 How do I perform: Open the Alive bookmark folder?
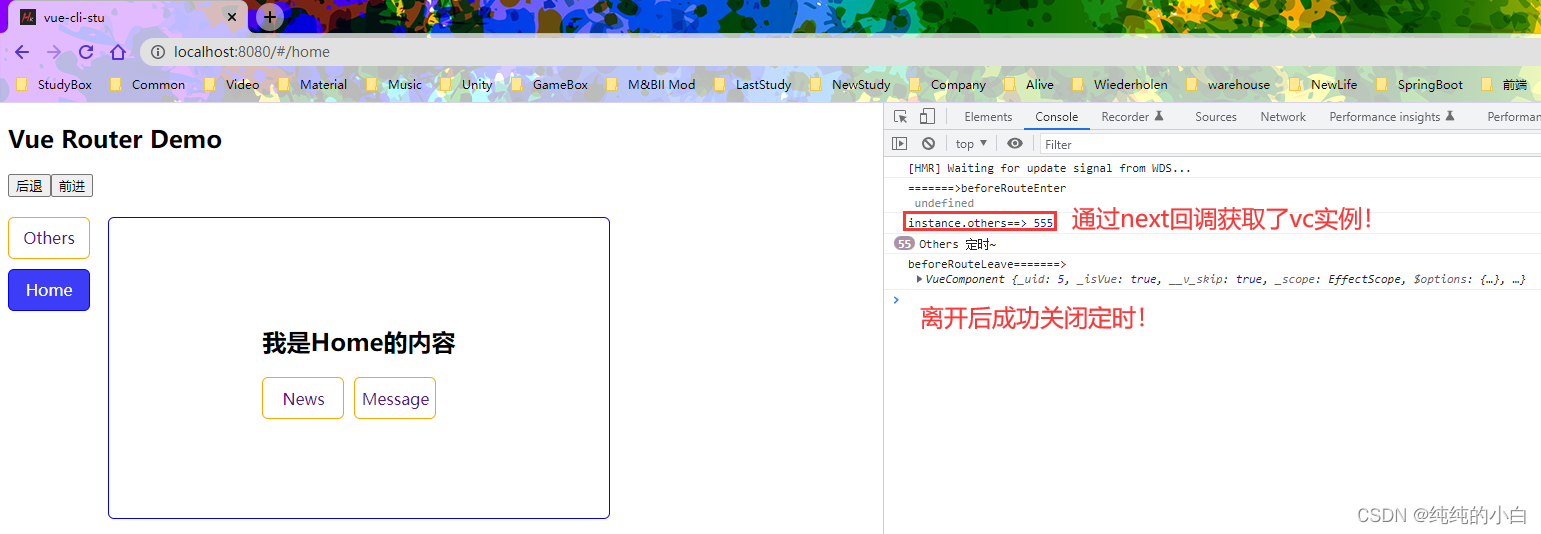pyautogui.click(x=1028, y=85)
